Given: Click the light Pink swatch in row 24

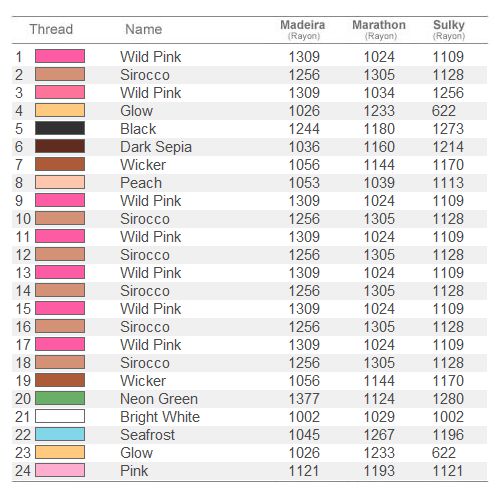Looking at the screenshot, I should click(x=60, y=470).
